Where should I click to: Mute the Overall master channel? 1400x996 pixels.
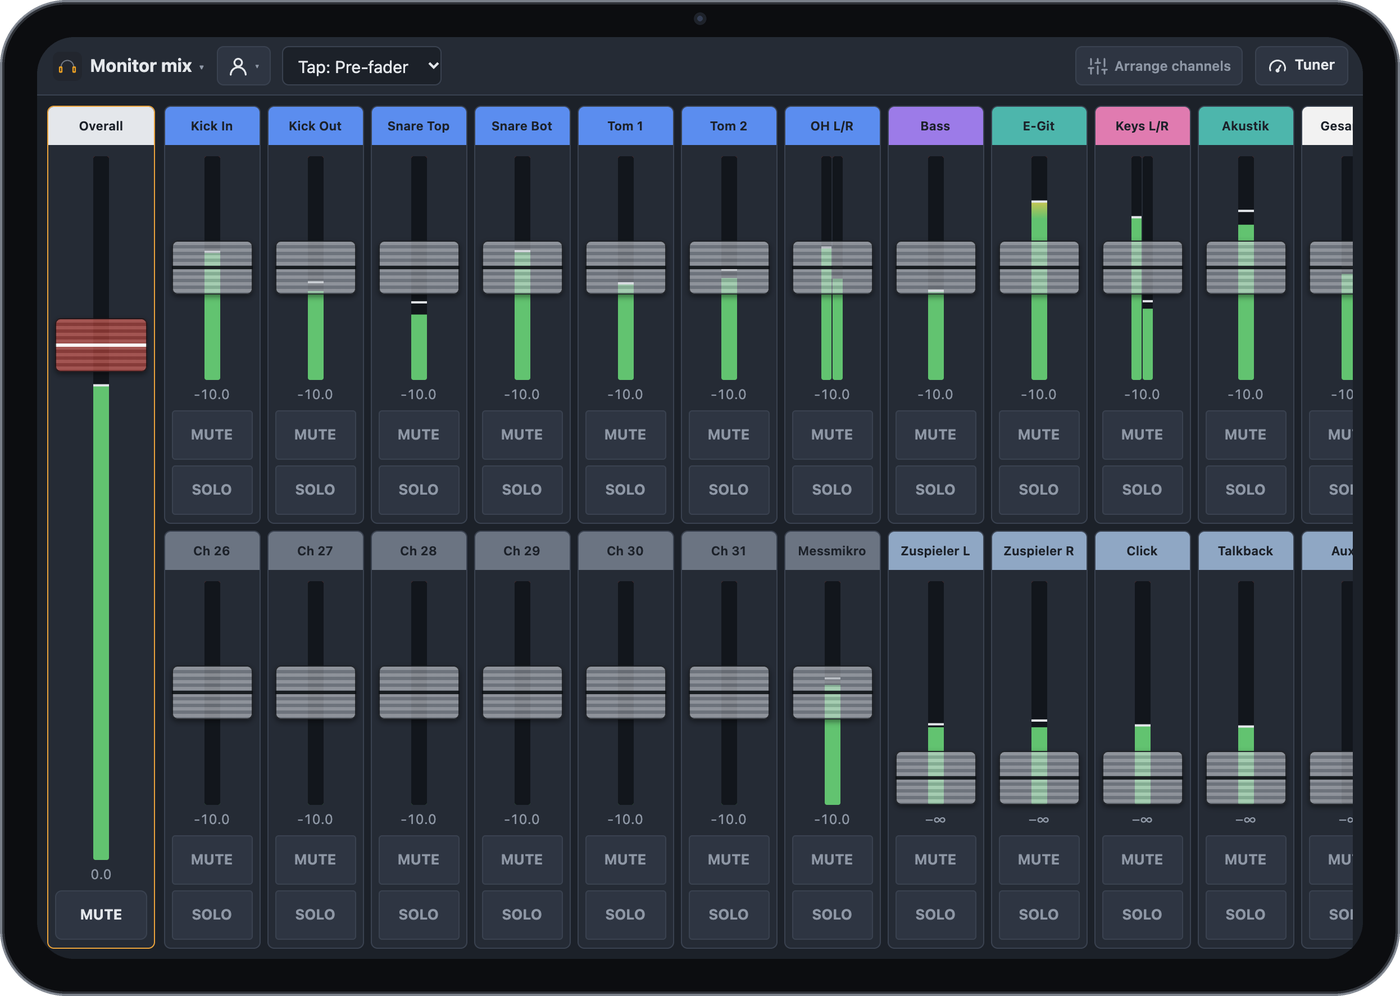pos(101,915)
